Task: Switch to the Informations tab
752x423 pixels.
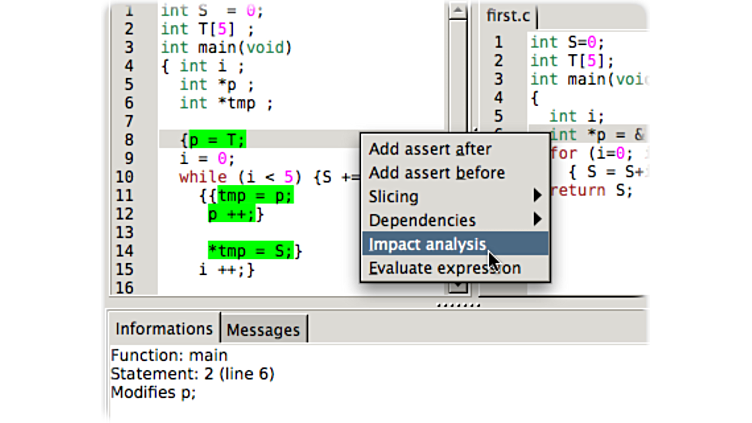Action: [163, 329]
